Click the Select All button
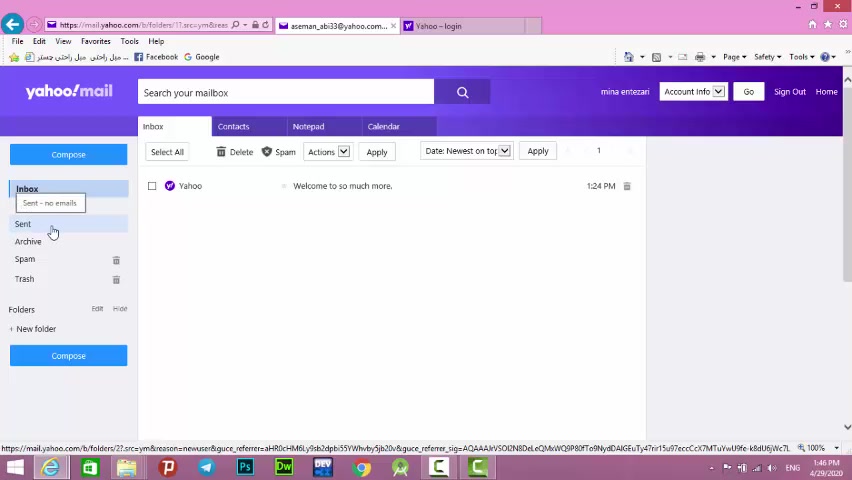 167,152
